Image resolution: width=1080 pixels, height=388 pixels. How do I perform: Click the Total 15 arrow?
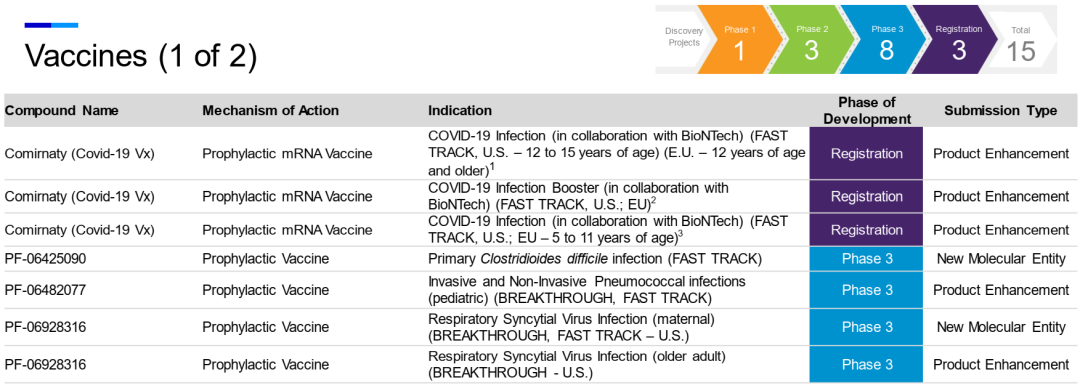coord(1025,40)
